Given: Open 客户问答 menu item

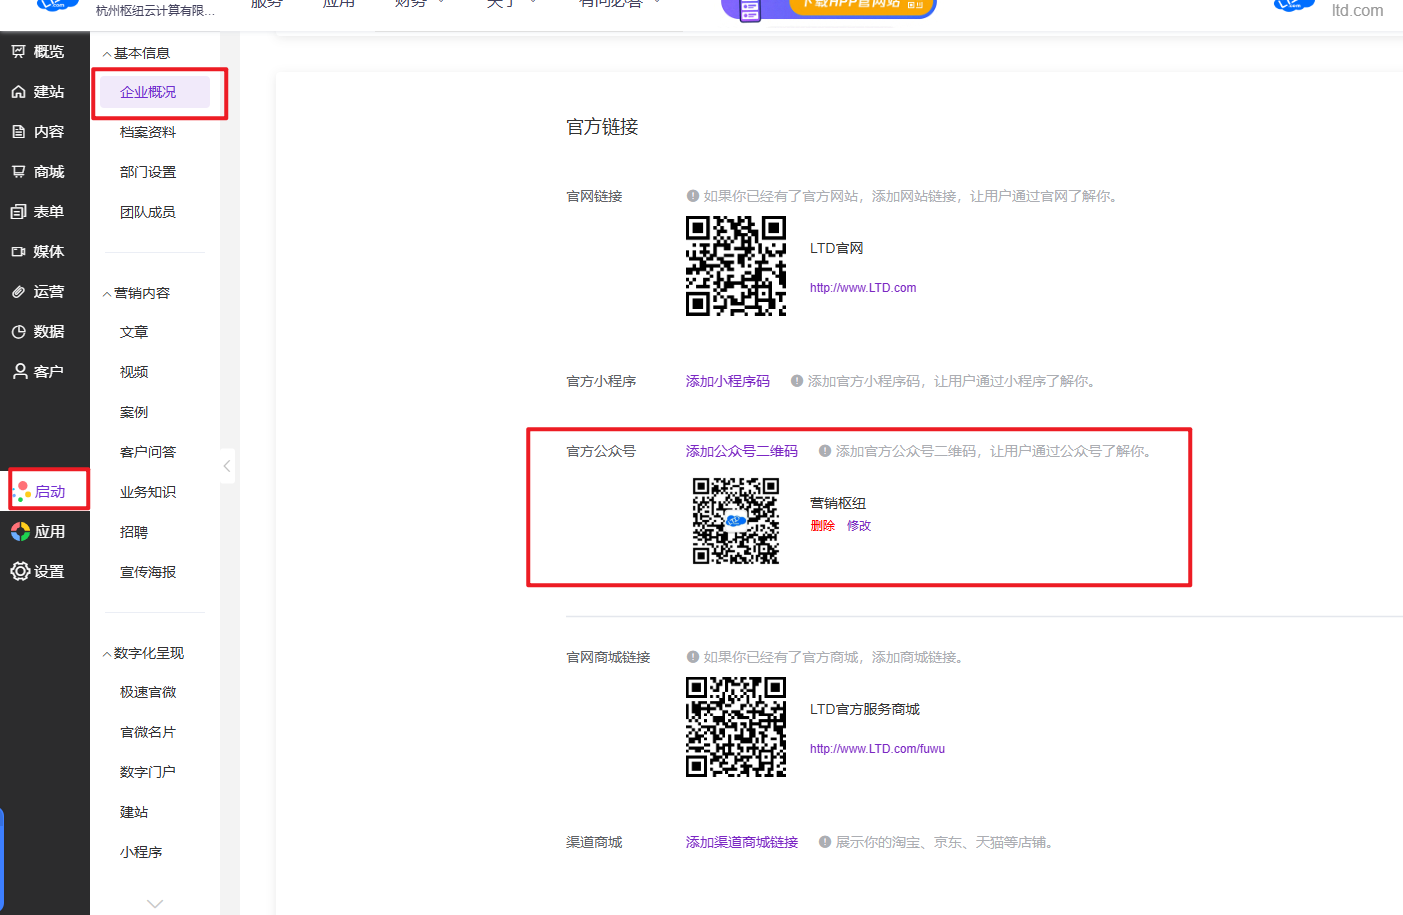Looking at the screenshot, I should coord(148,452).
